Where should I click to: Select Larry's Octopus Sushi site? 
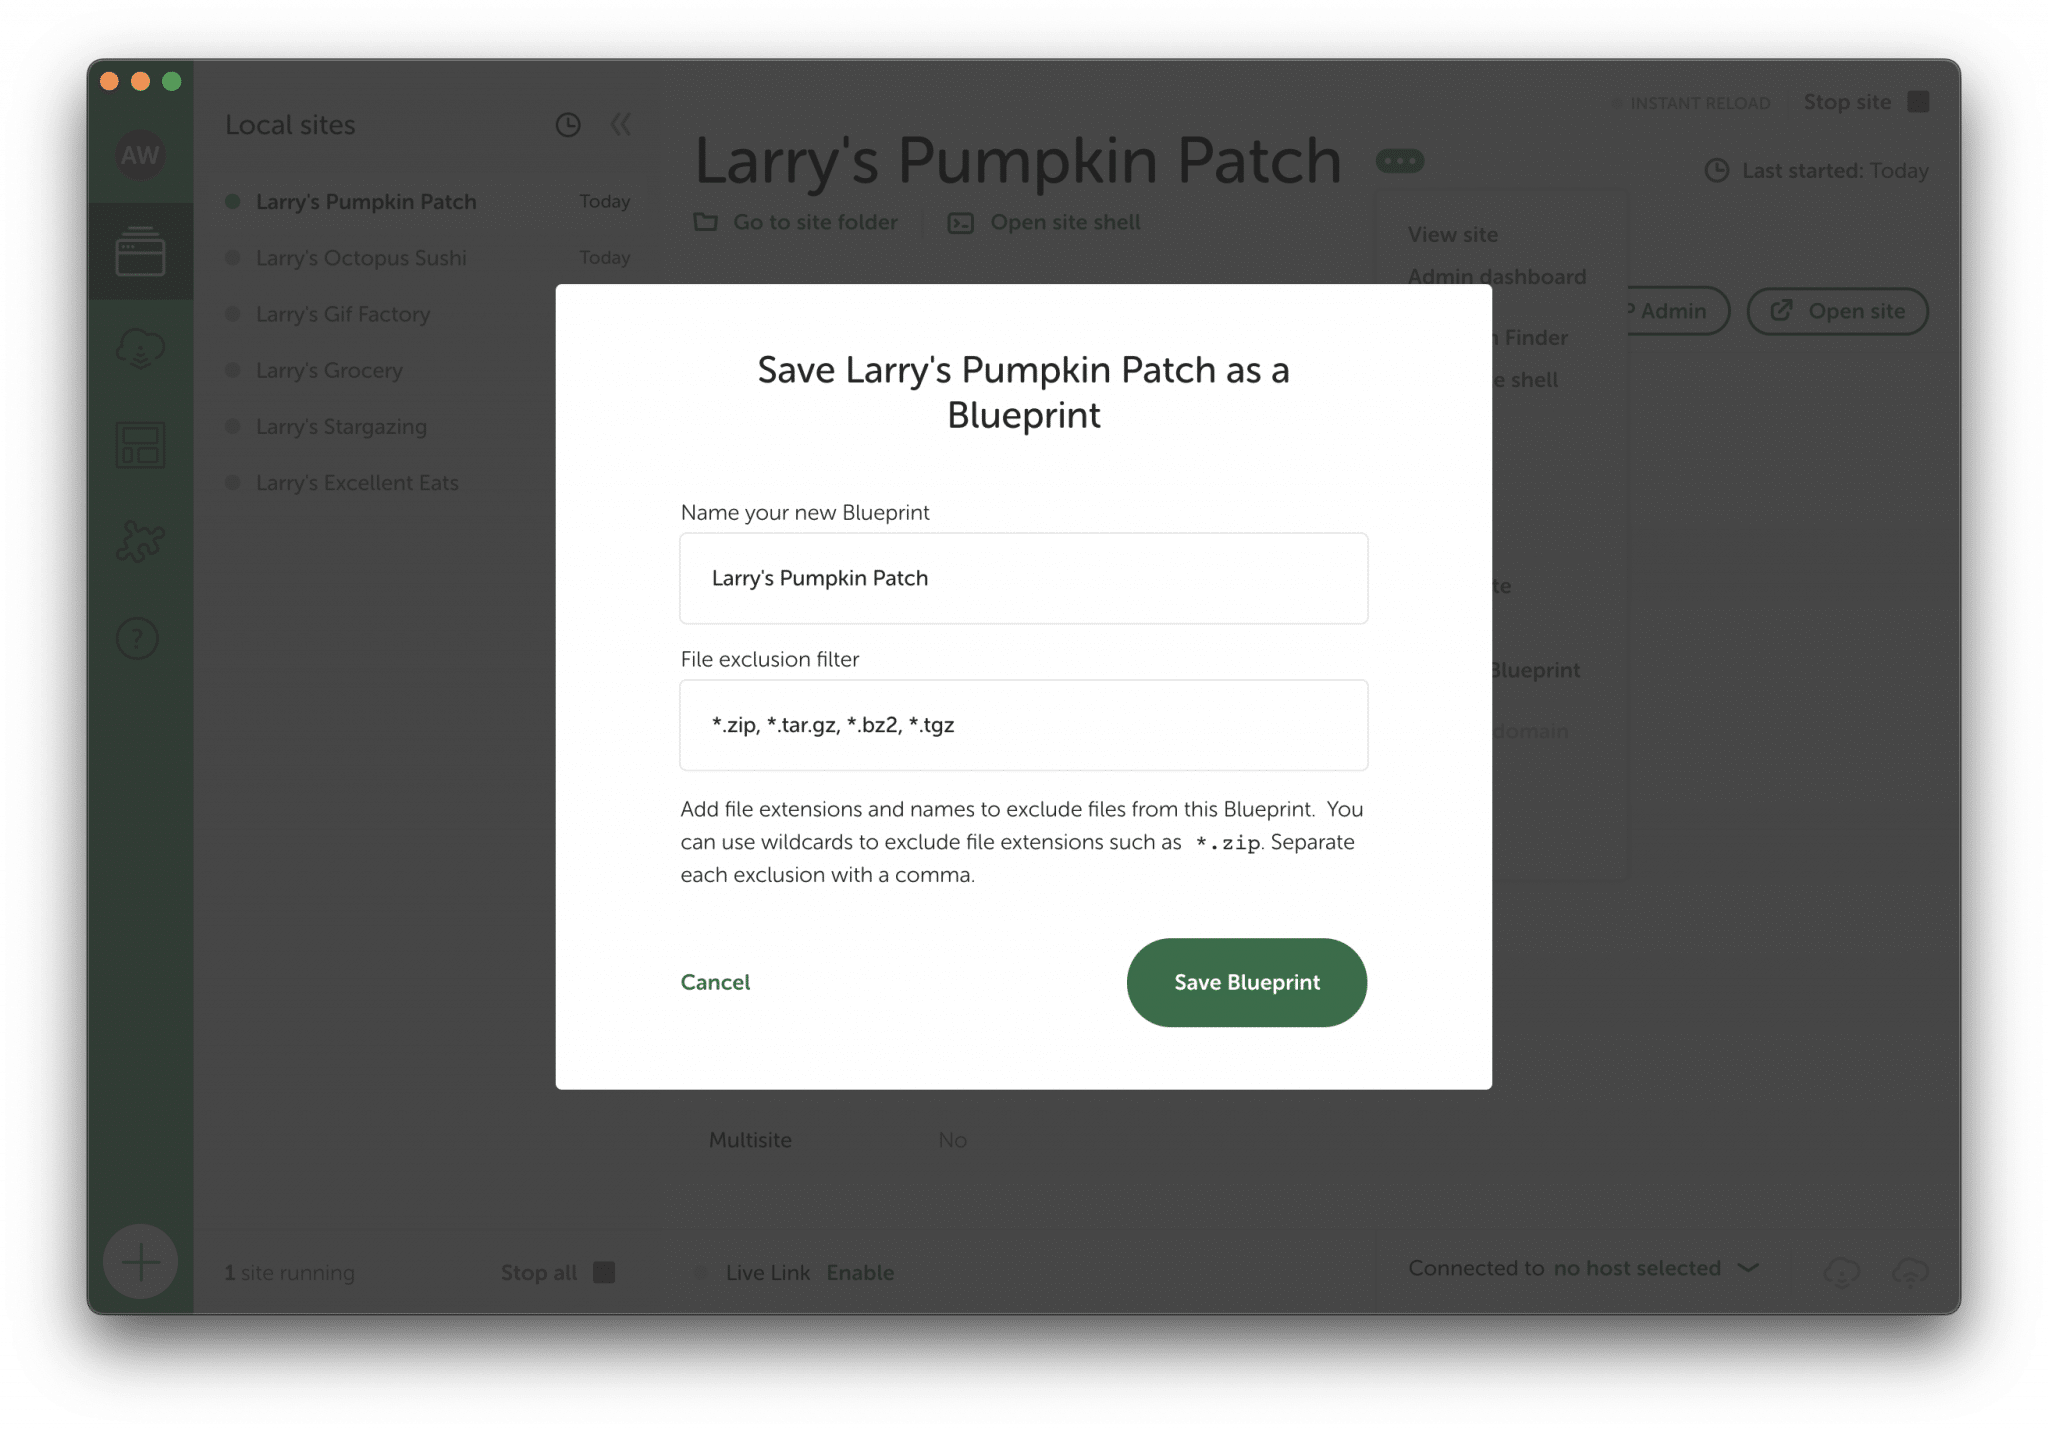361,258
